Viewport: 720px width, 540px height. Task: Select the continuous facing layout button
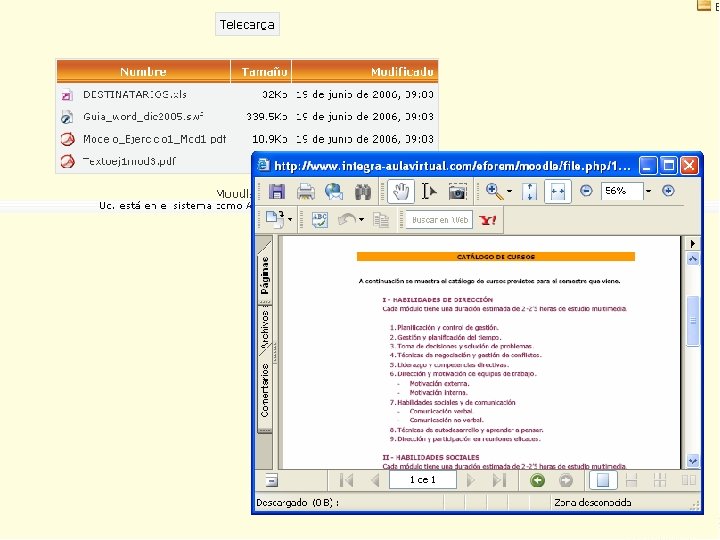click(660, 480)
